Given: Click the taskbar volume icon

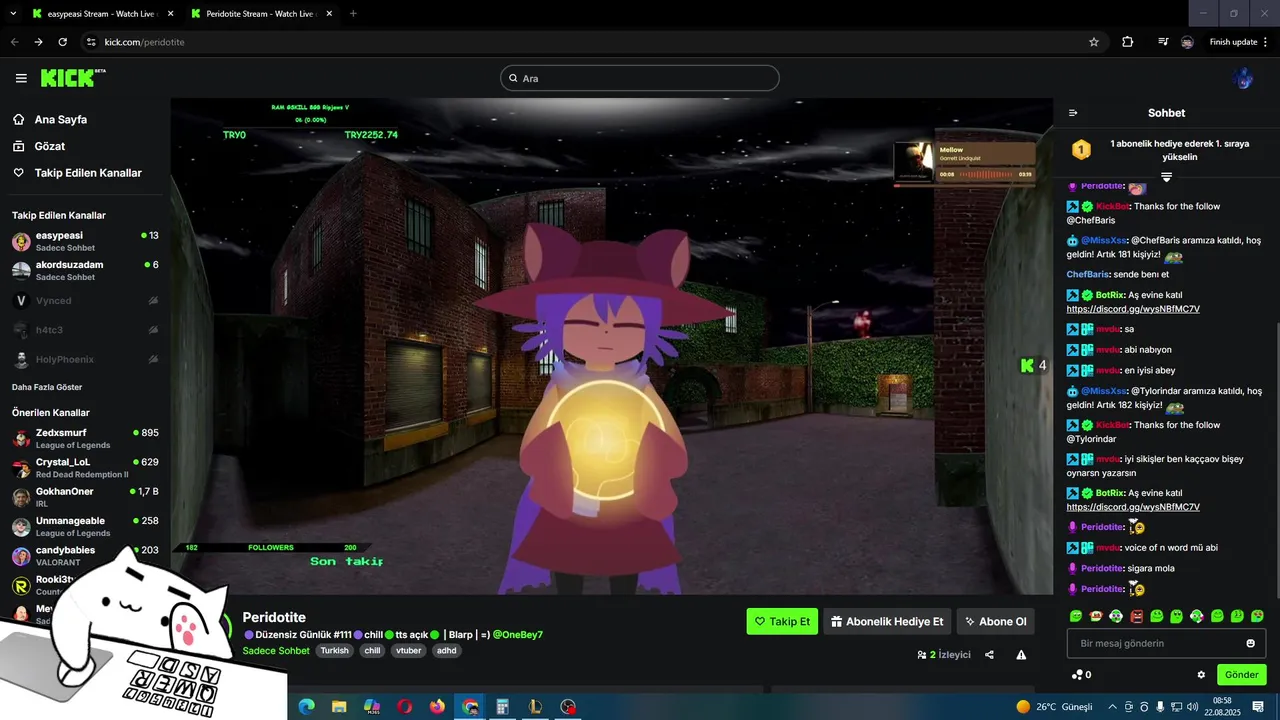Looking at the screenshot, I should point(1192,707).
